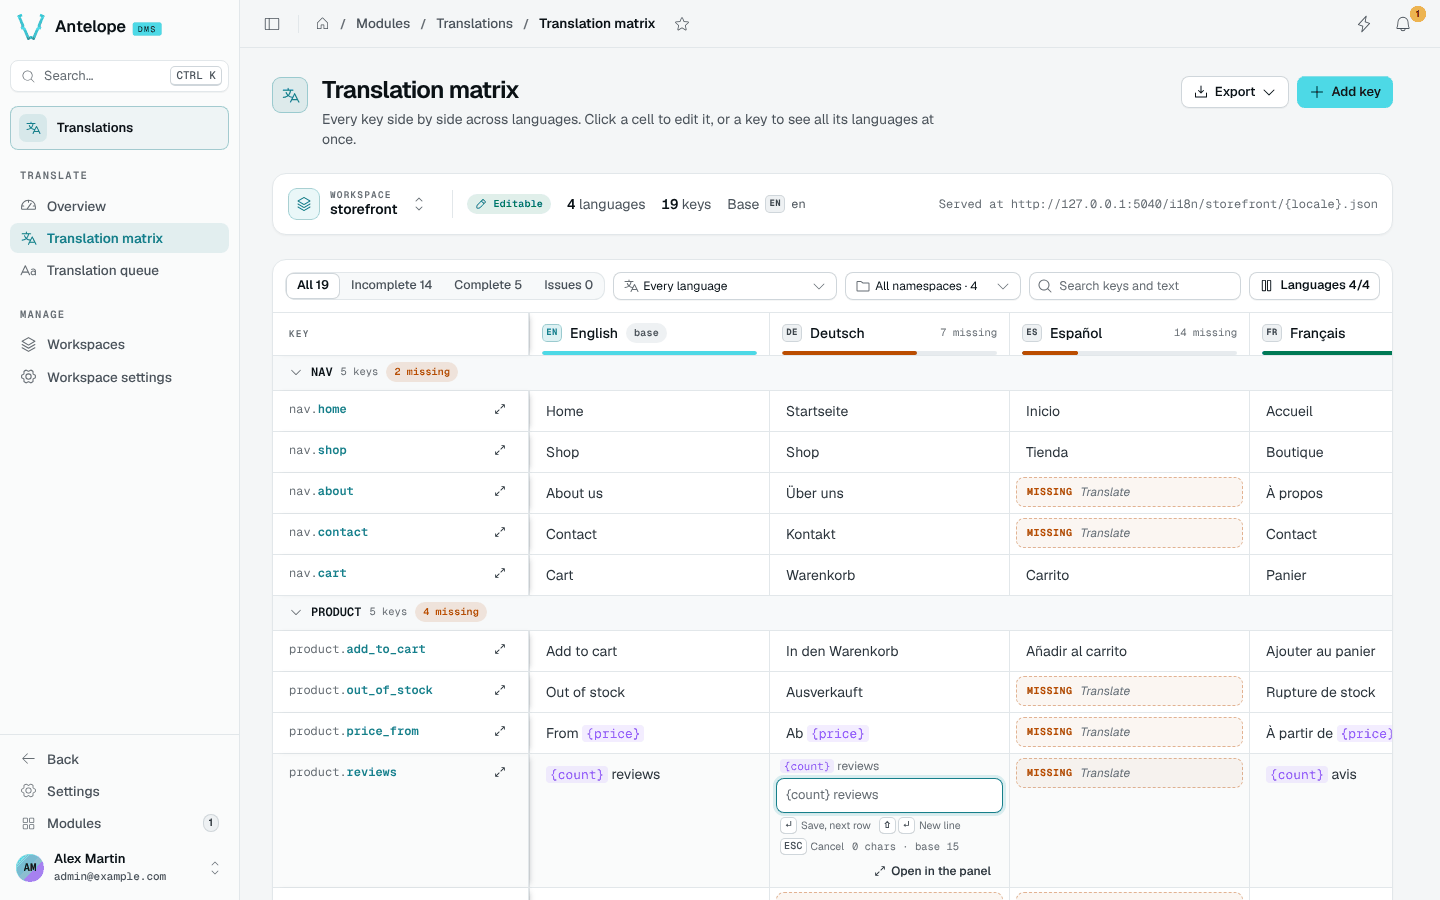Expand nav.shop key details

coord(500,450)
